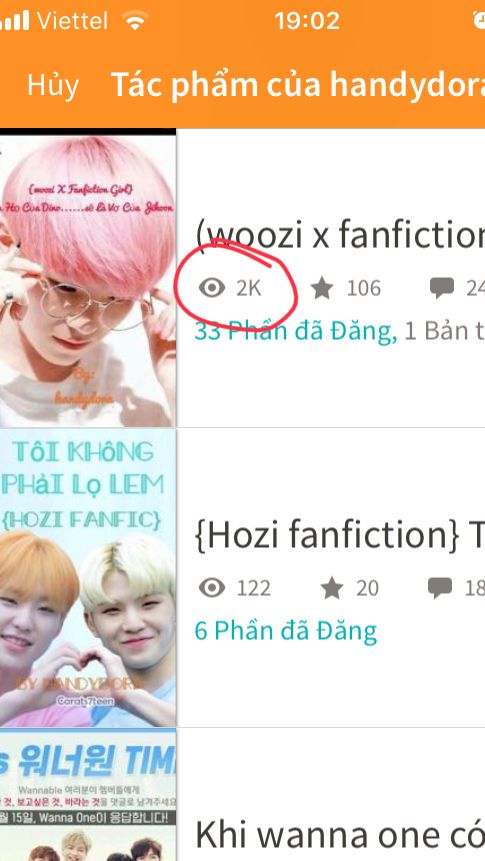Click the Tác phẩm của handydora header title

298,85
